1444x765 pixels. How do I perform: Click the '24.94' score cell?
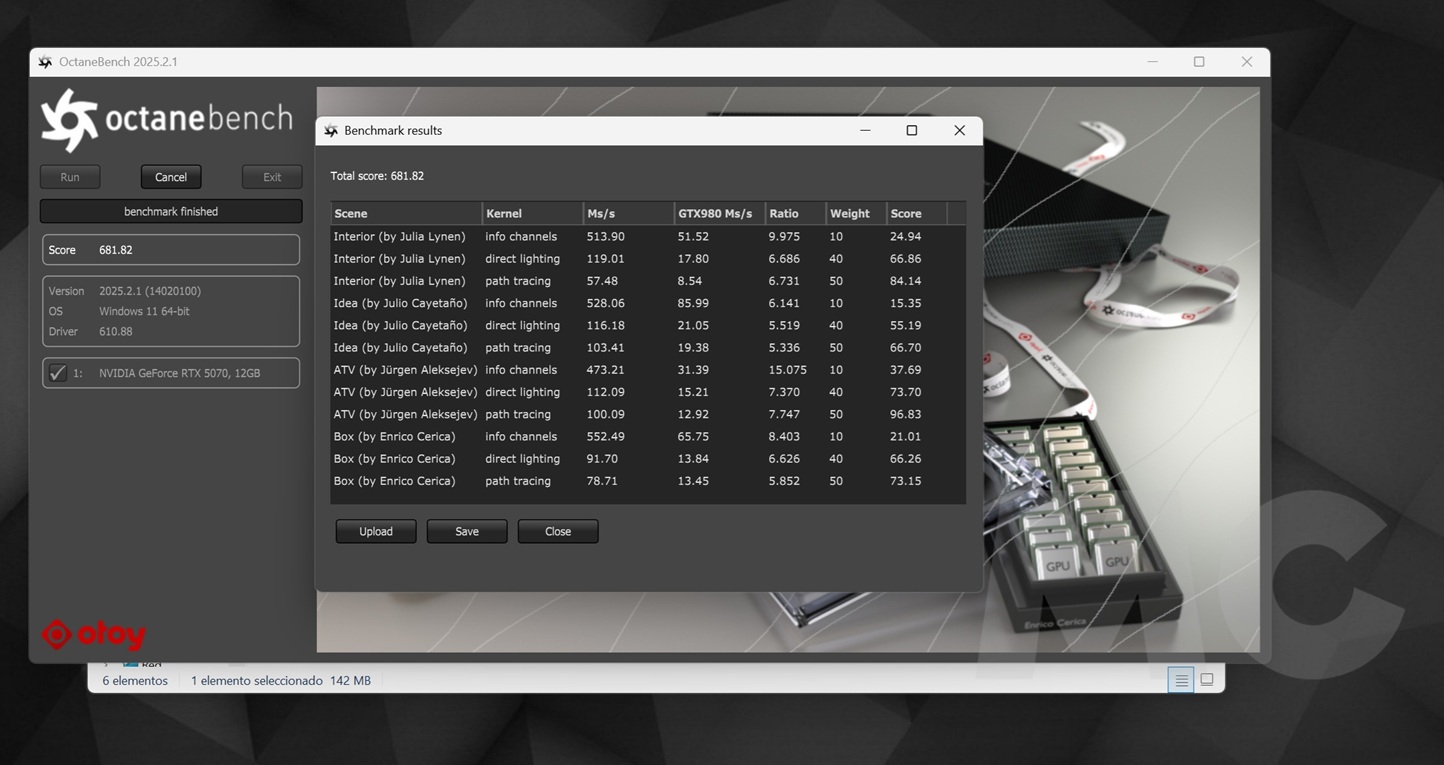(905, 237)
